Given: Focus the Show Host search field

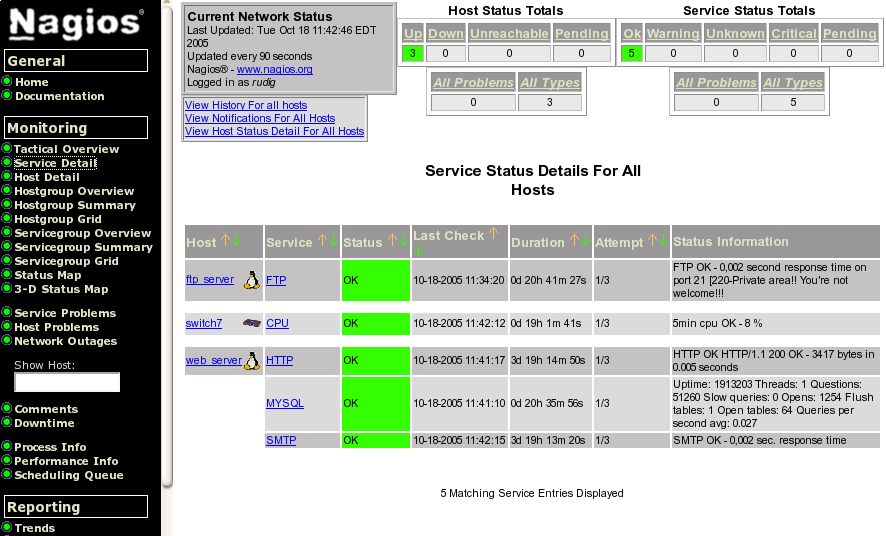Looking at the screenshot, I should coord(67,382).
